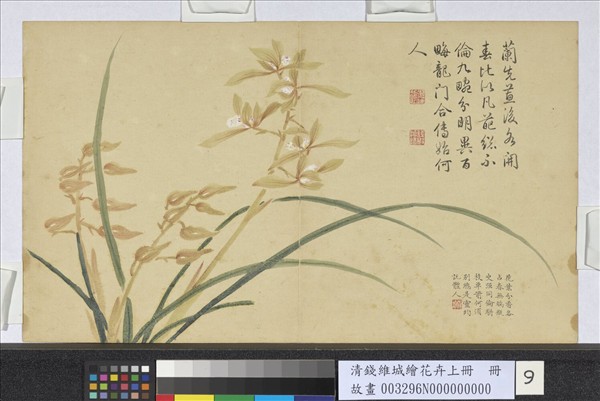Click the long green bar on the color strip
The height and width of the screenshot is (401, 600).
point(234,398)
